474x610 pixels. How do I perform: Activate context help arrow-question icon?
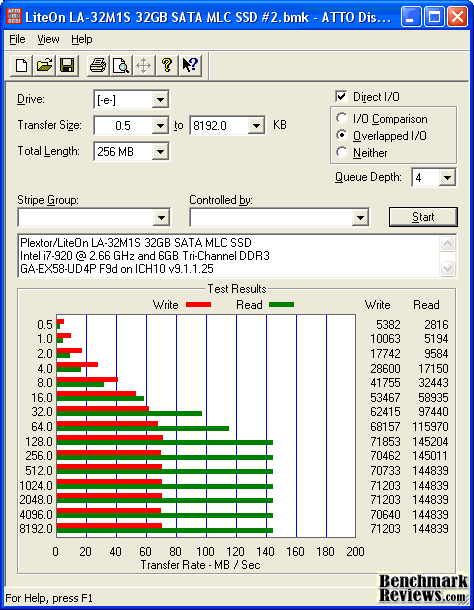point(190,65)
